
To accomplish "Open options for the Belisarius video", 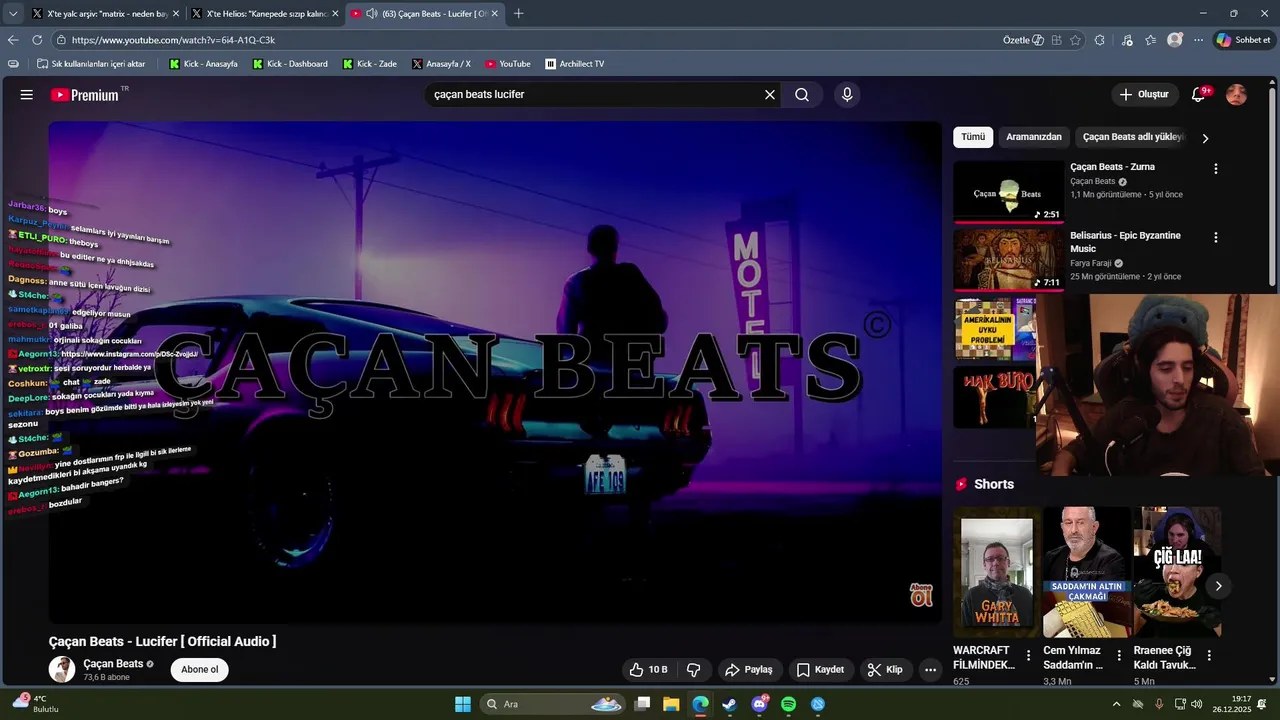I will click(x=1216, y=238).
